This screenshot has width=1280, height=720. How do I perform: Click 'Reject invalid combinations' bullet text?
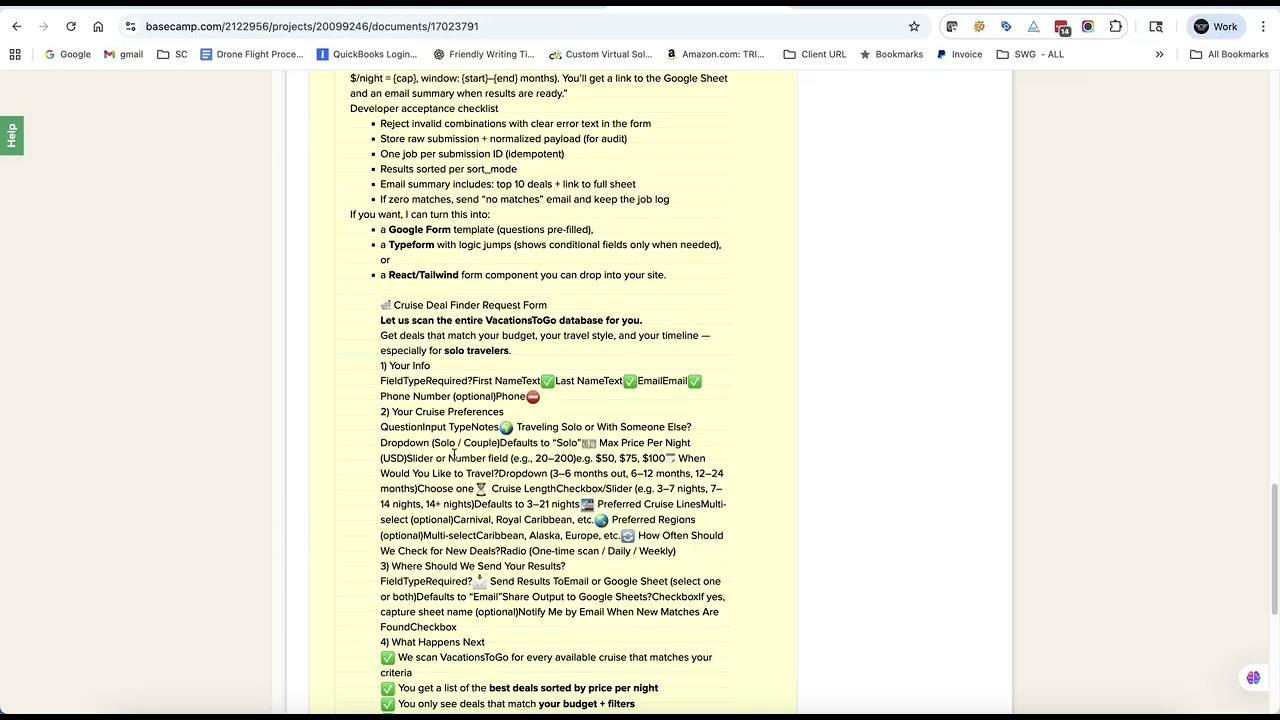pos(515,124)
